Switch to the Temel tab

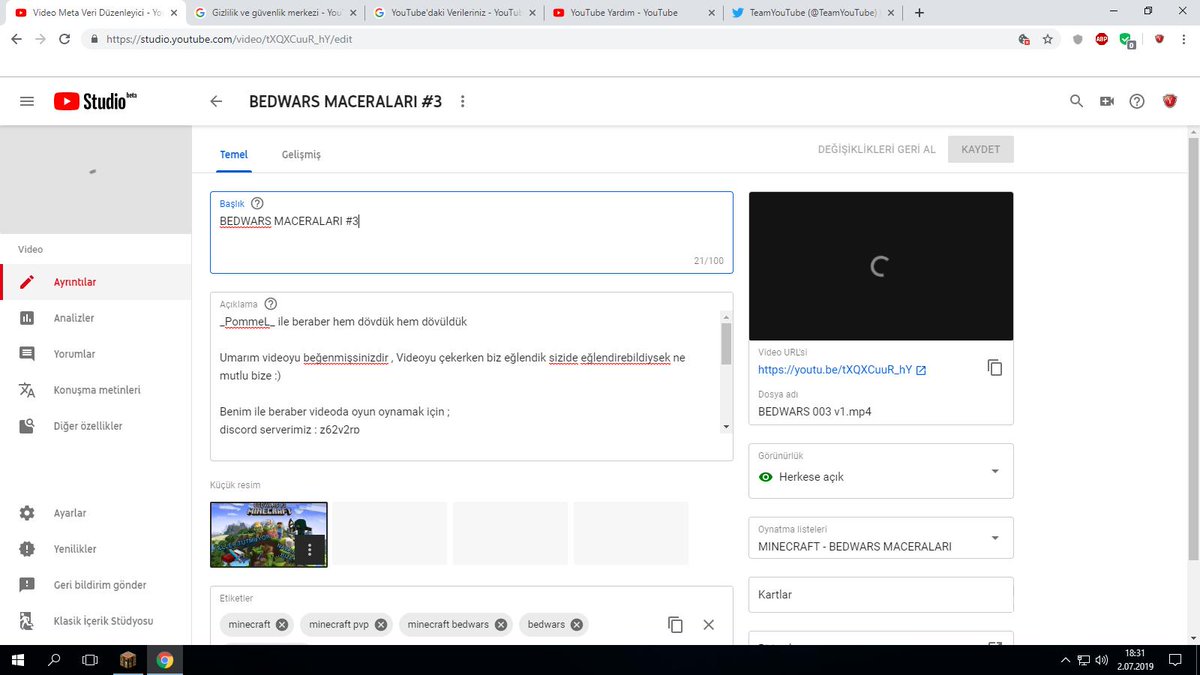pyautogui.click(x=234, y=155)
